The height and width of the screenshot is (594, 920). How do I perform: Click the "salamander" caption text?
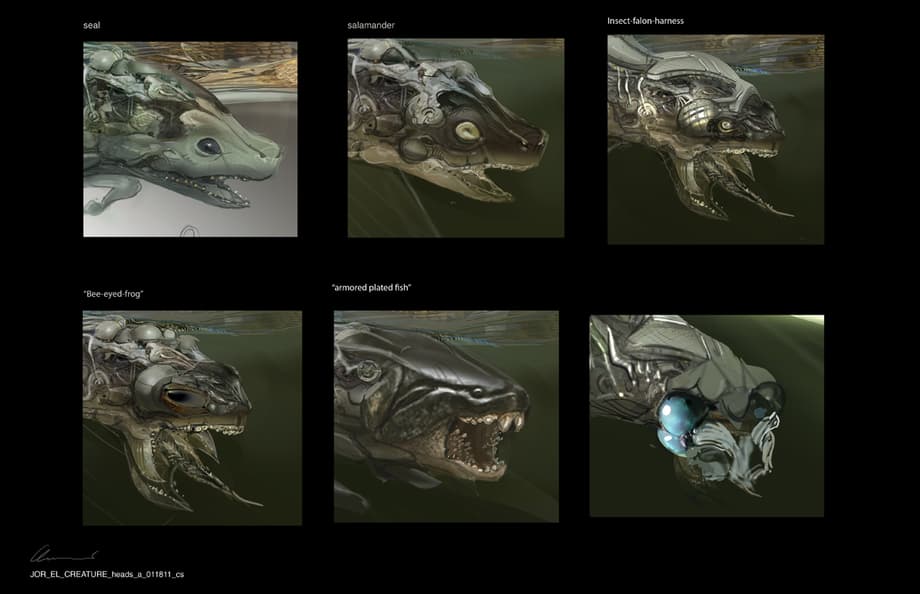369,23
